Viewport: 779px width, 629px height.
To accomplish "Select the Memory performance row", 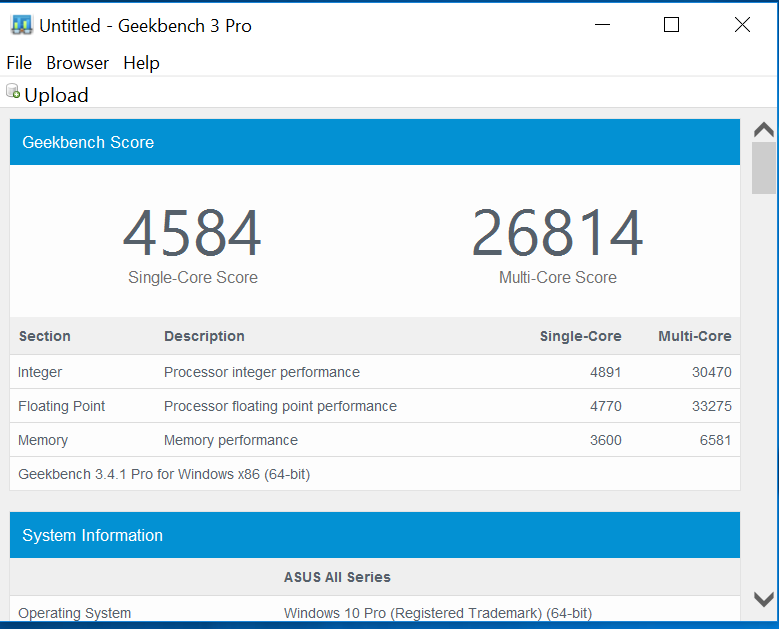I will click(x=374, y=440).
